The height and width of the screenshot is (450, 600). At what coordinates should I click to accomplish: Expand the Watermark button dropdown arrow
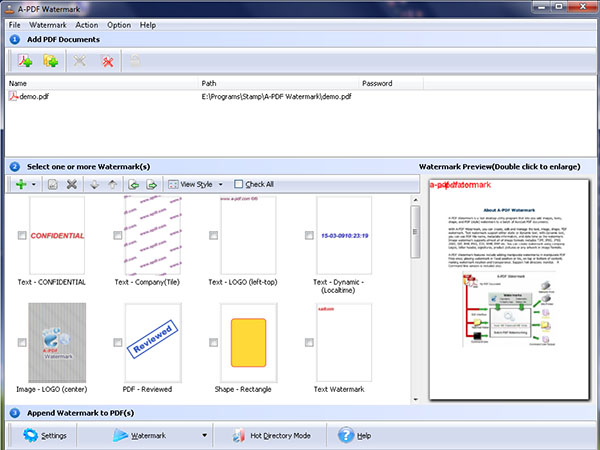(204, 435)
